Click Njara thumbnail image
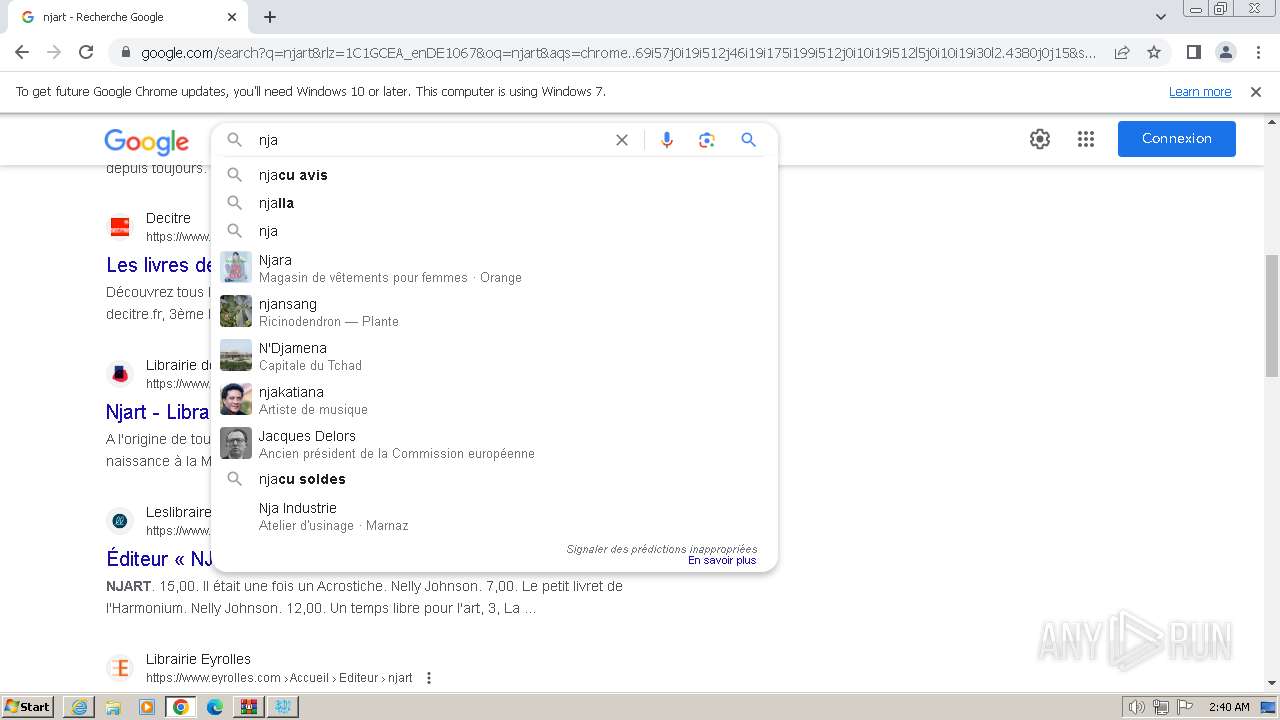The image size is (1280, 720). click(236, 267)
